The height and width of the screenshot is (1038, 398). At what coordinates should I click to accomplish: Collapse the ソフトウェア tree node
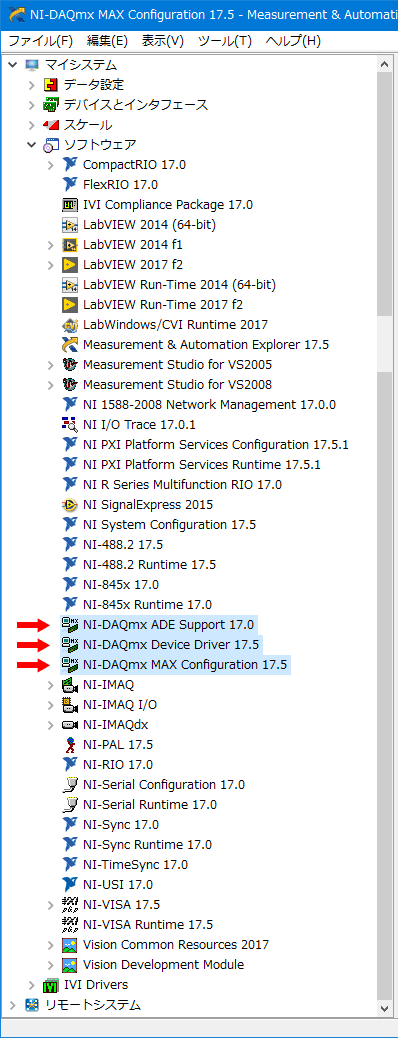pyautogui.click(x=31, y=144)
